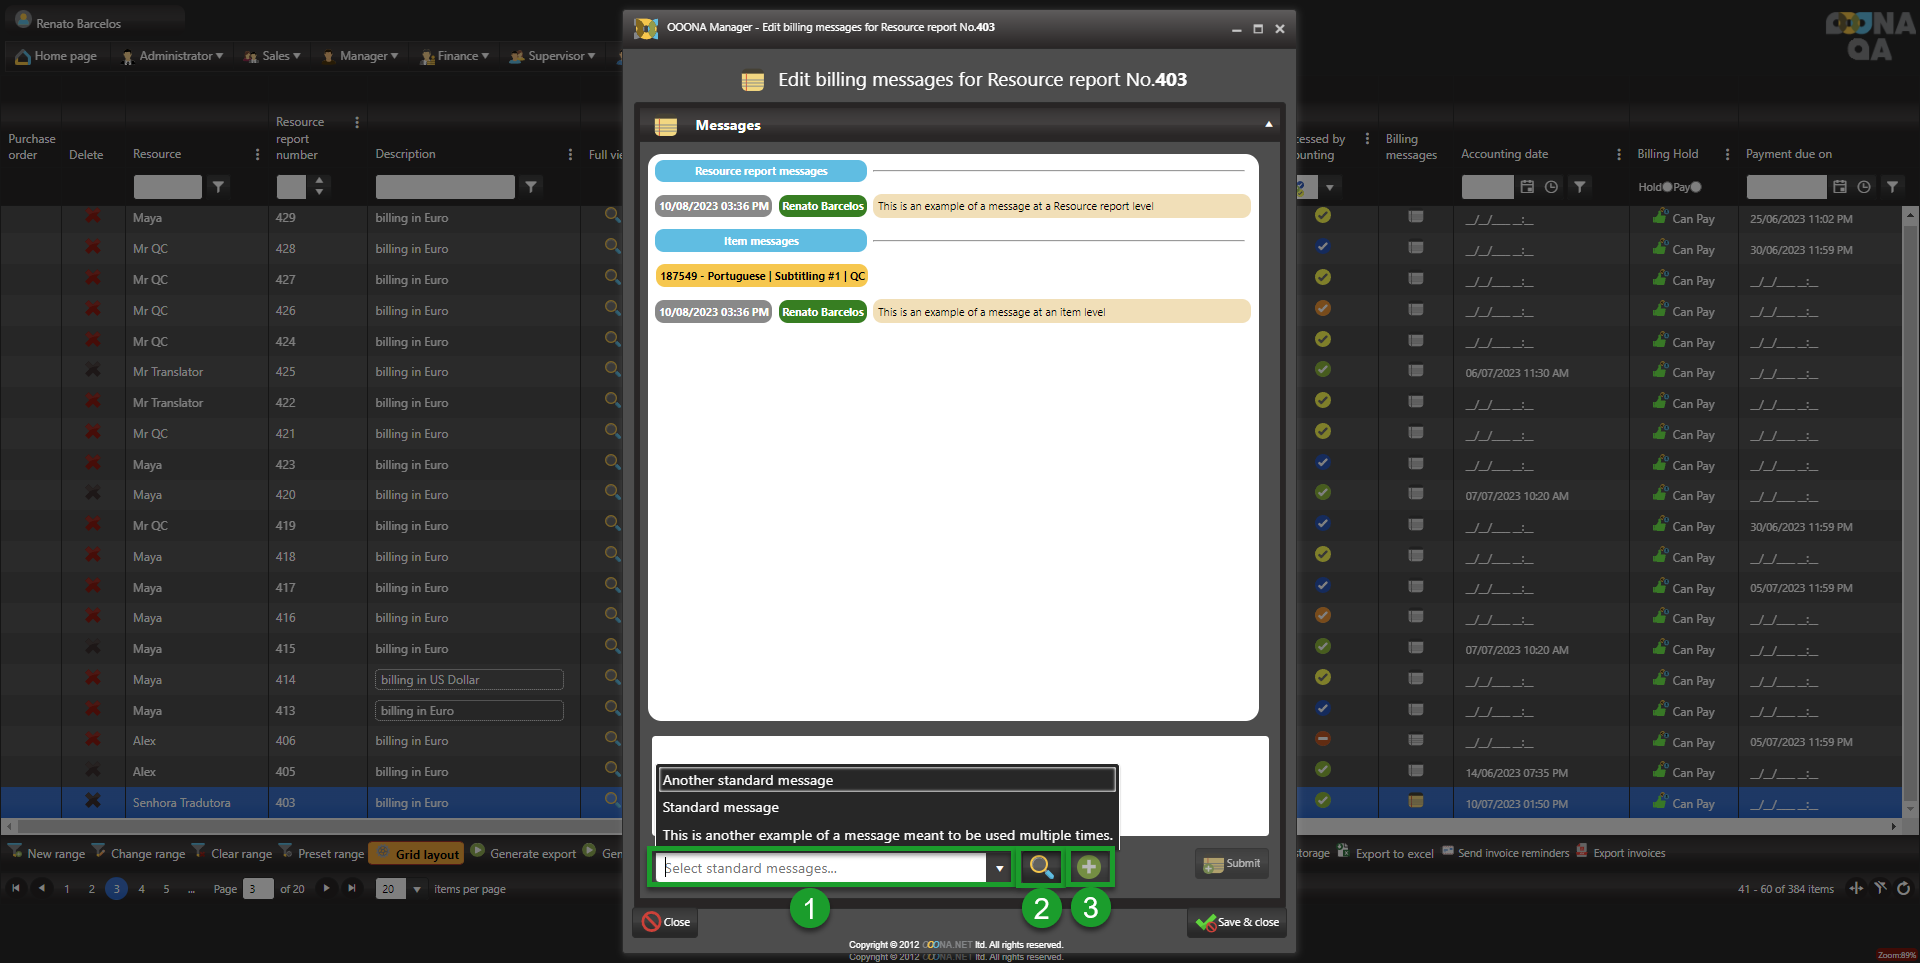Click the magnifier search icon beside standard messages
Screen dimensions: 1920x963
(x=1040, y=867)
